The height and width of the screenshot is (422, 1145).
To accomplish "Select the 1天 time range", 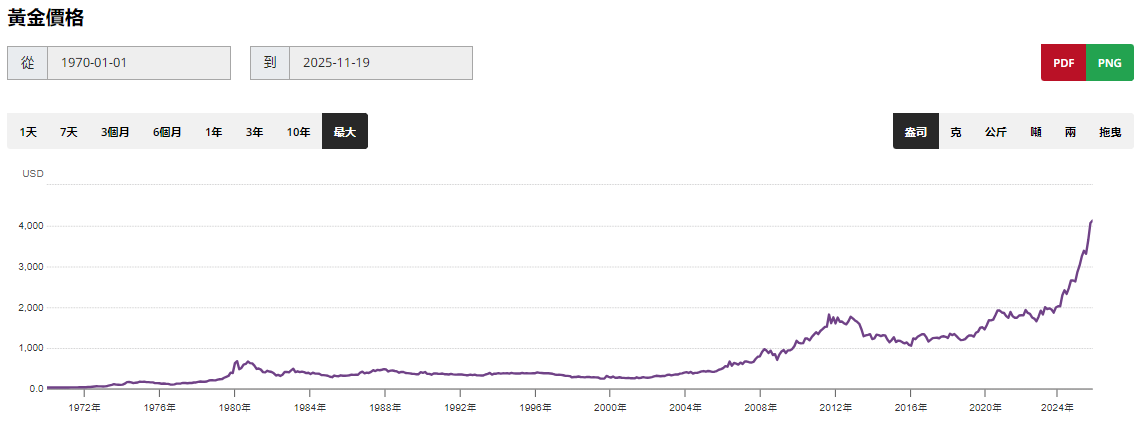I will click(x=28, y=132).
